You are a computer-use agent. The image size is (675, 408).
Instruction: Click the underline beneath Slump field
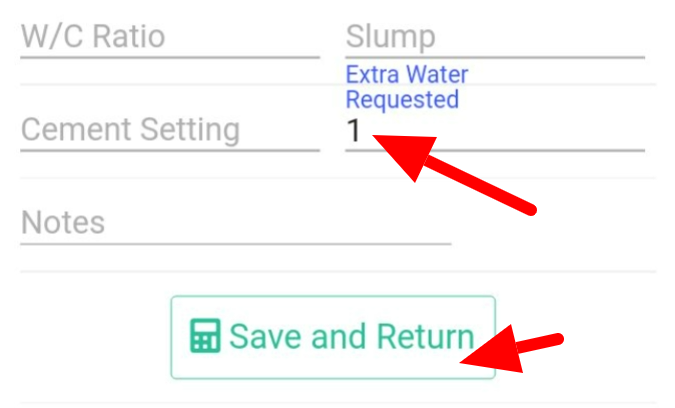[x=495, y=57]
